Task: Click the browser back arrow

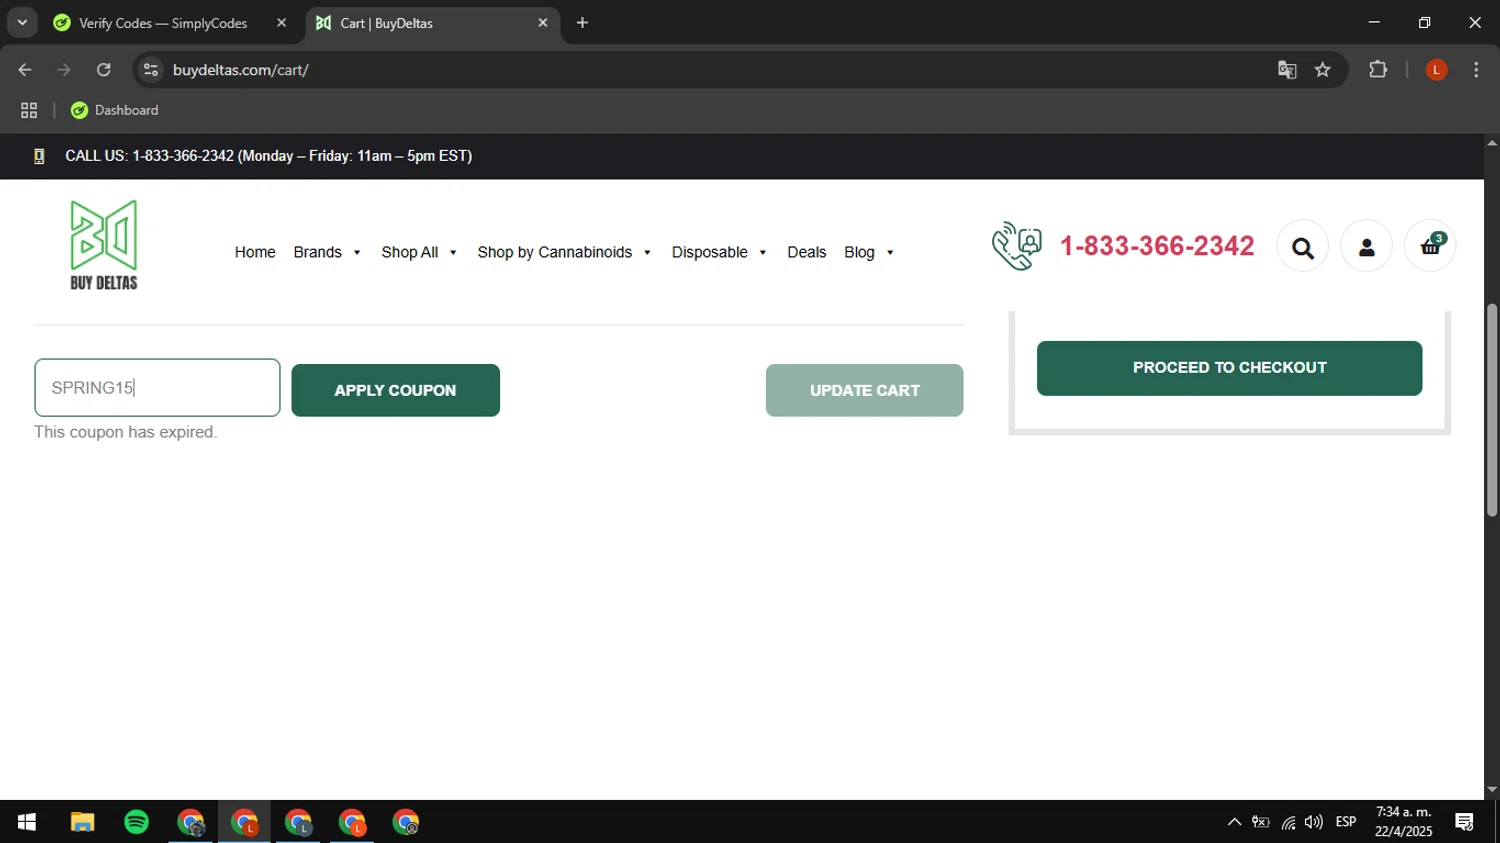Action: coord(25,70)
